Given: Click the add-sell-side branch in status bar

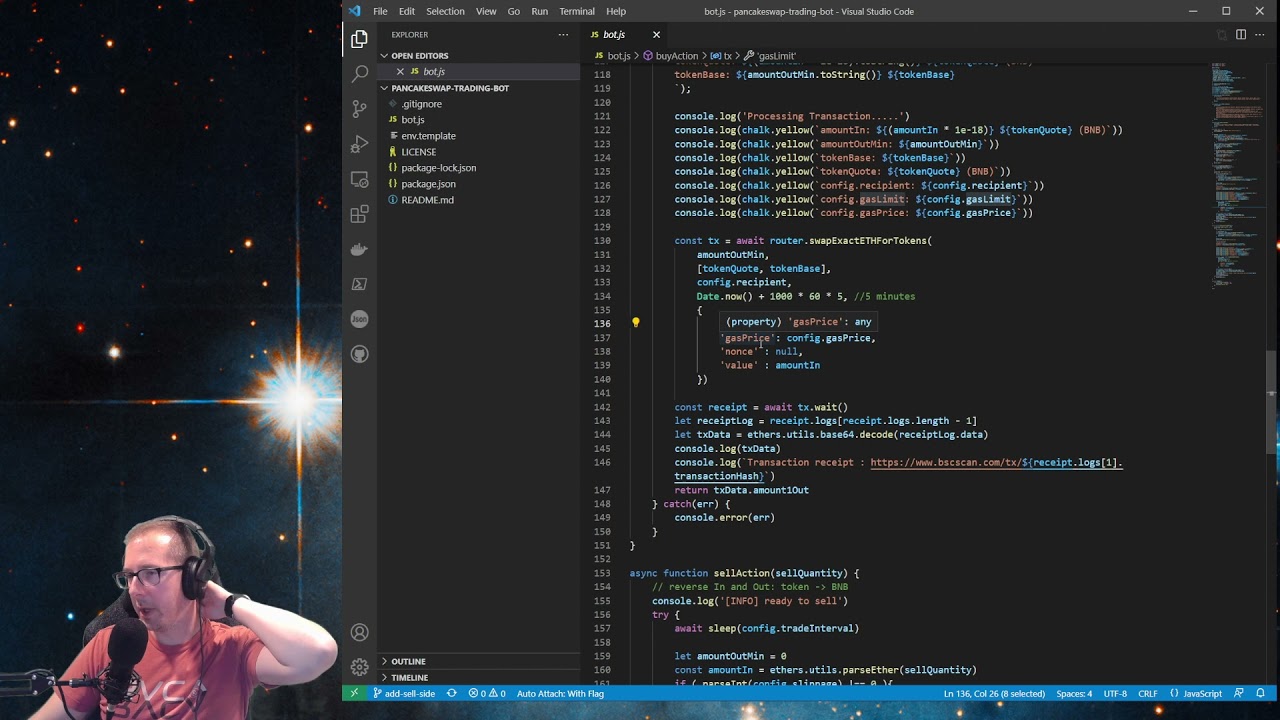Looking at the screenshot, I should [405, 693].
